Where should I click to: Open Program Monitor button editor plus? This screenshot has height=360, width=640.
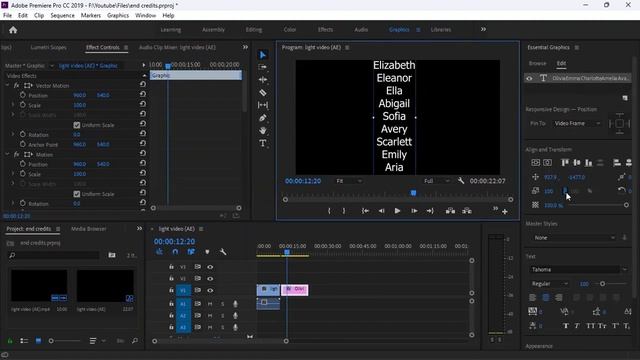point(505,211)
